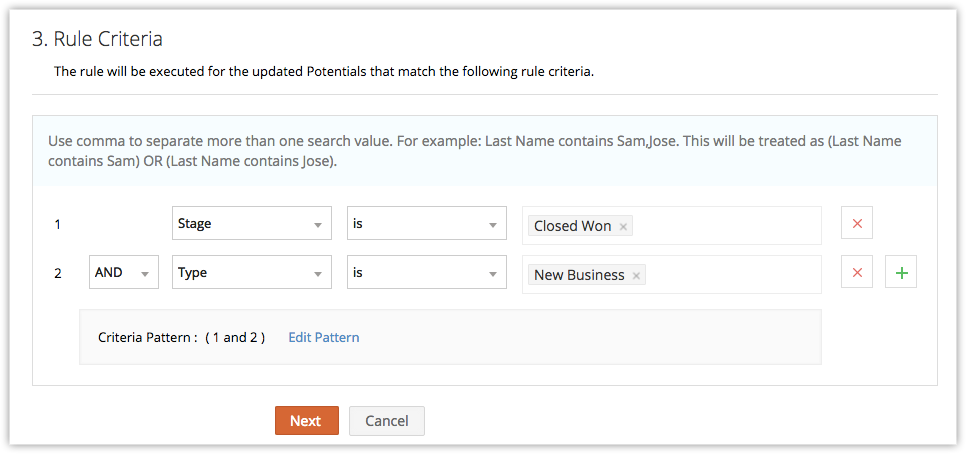Screen dimensions: 966x454
Task: Select the New Business tag label
Action: click(x=579, y=275)
